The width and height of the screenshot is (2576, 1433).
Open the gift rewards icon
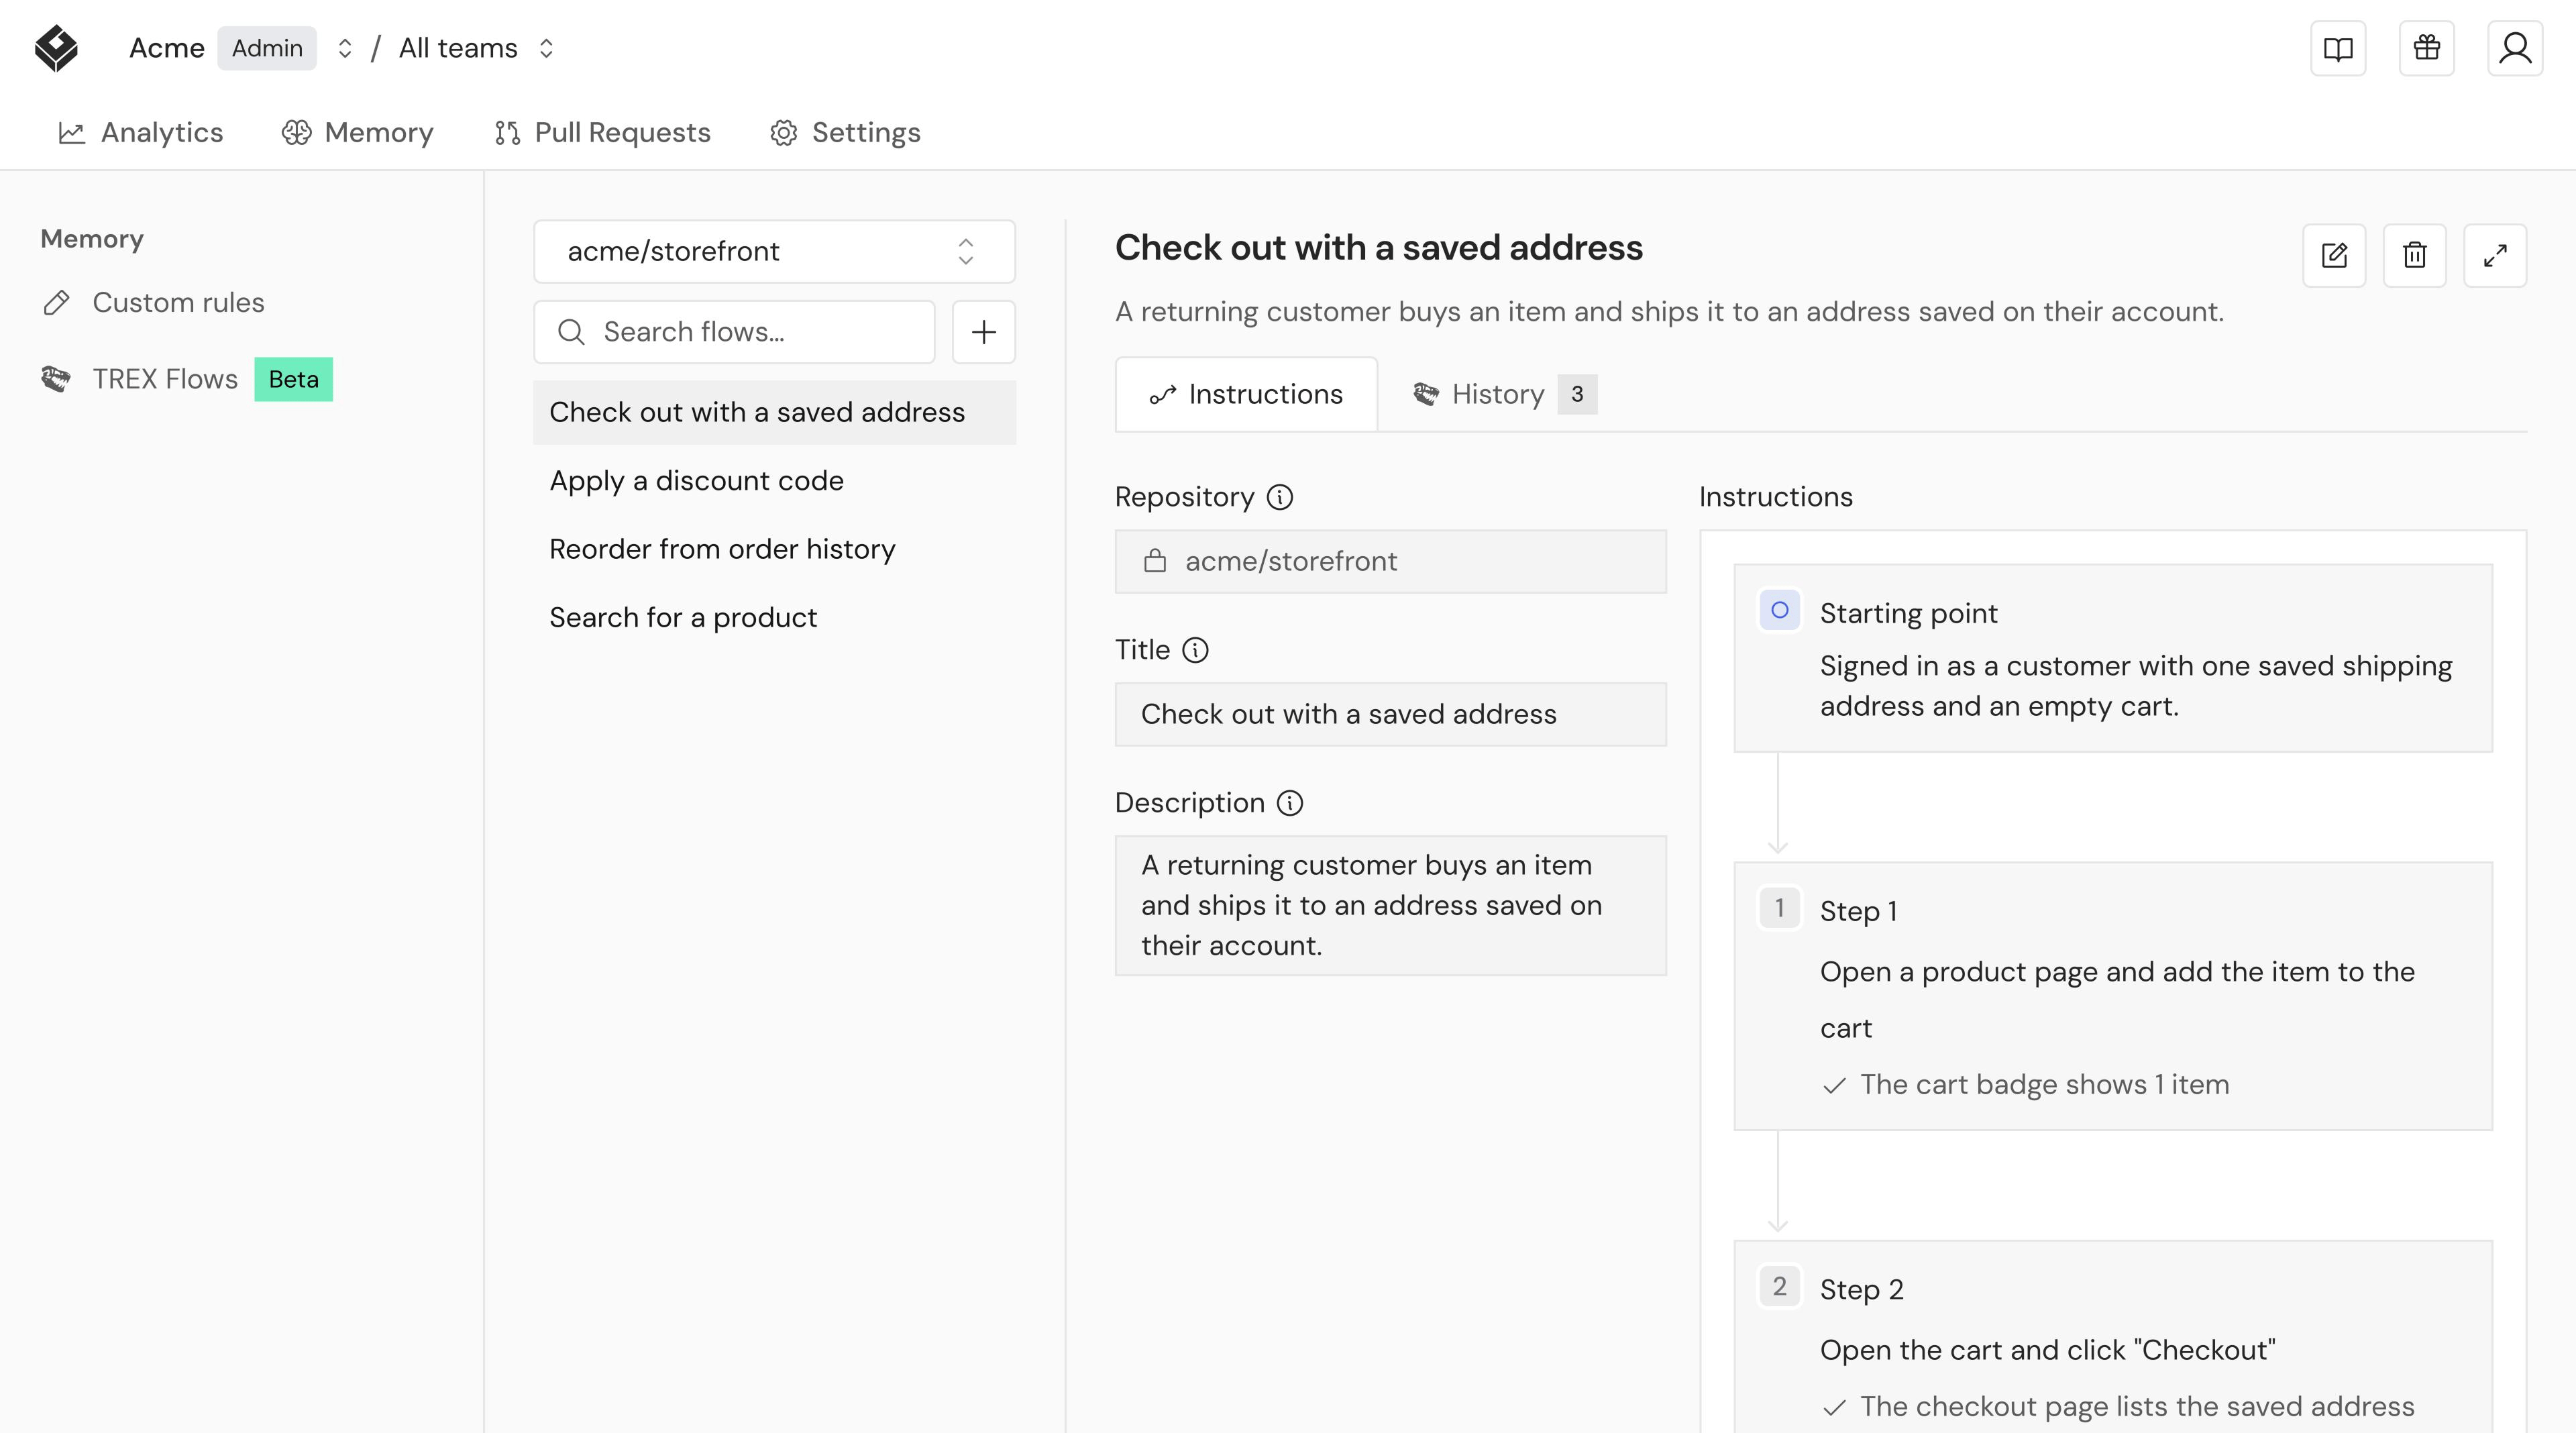click(2427, 48)
